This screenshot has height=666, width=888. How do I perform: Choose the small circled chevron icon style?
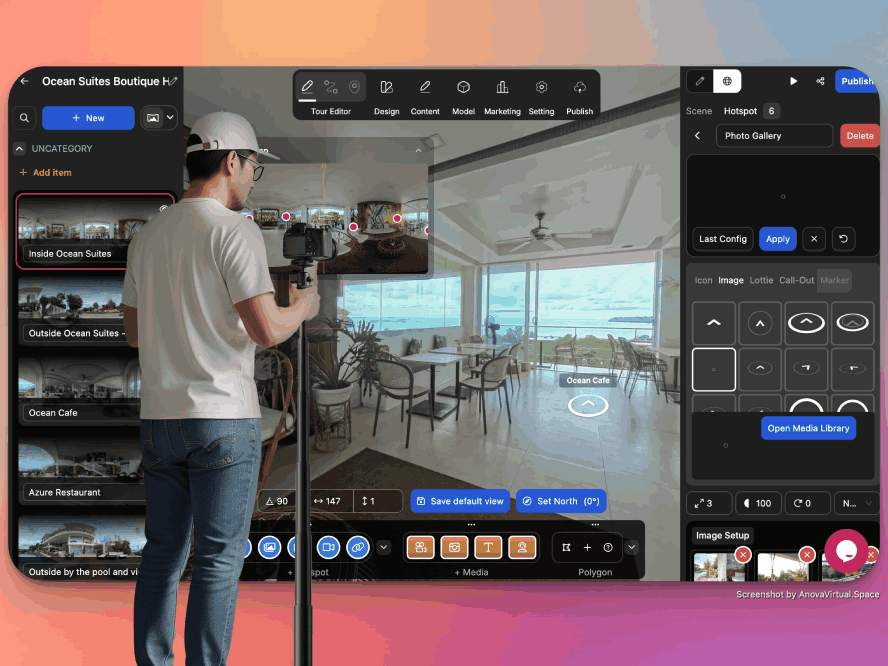(x=760, y=323)
